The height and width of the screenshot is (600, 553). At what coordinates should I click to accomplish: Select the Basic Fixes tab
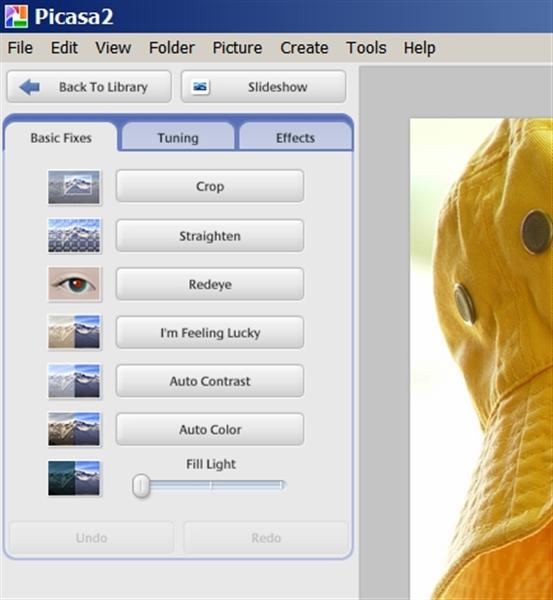[61, 137]
